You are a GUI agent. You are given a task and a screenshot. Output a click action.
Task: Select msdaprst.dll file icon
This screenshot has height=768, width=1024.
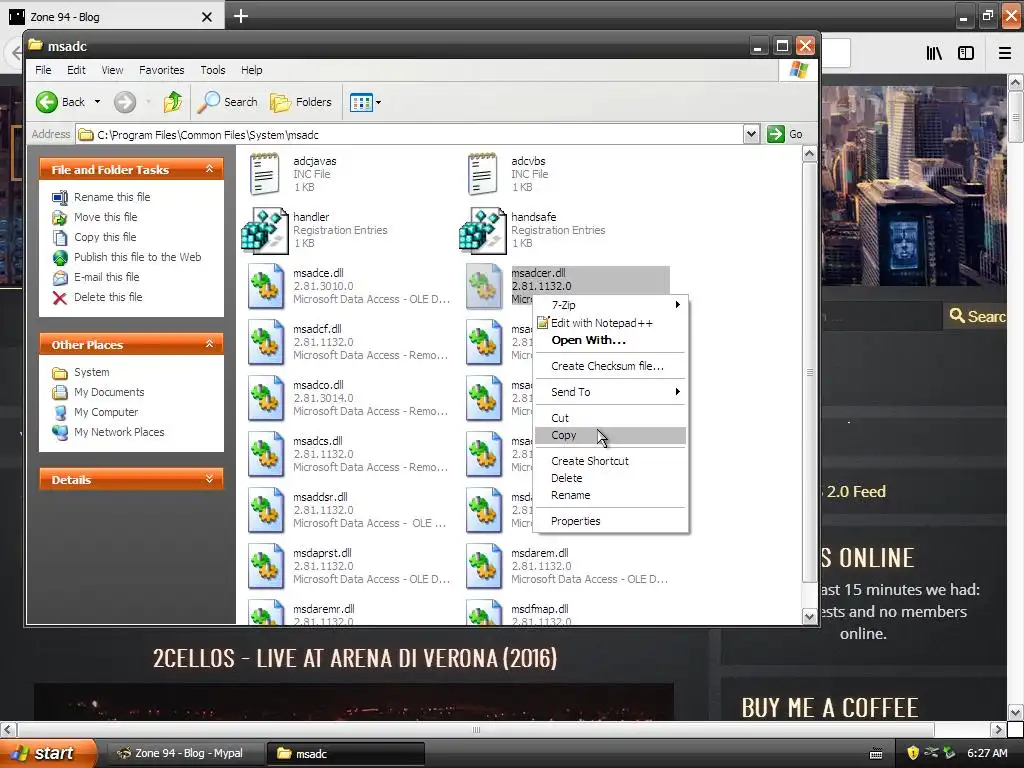pyautogui.click(x=266, y=567)
